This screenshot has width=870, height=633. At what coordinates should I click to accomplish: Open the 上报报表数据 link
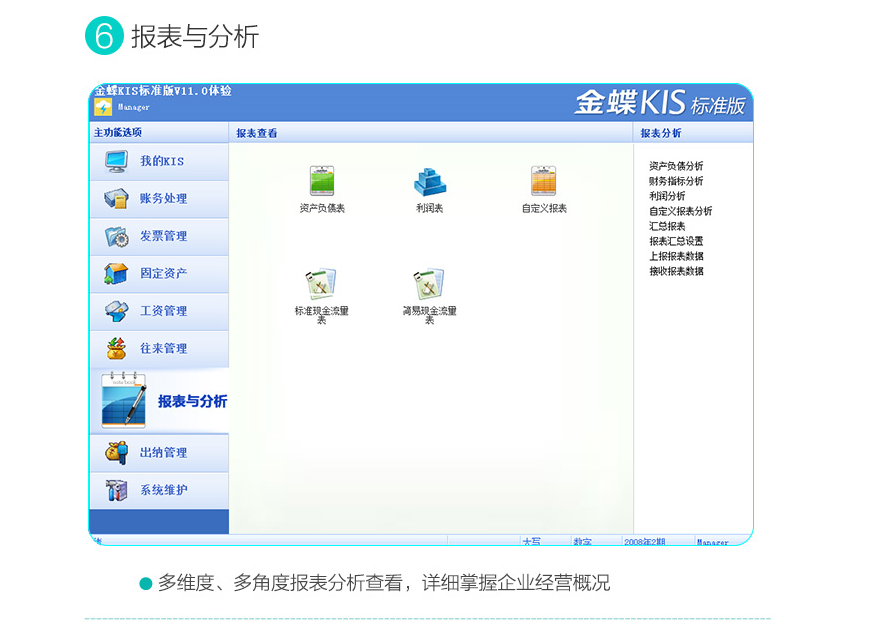point(676,256)
